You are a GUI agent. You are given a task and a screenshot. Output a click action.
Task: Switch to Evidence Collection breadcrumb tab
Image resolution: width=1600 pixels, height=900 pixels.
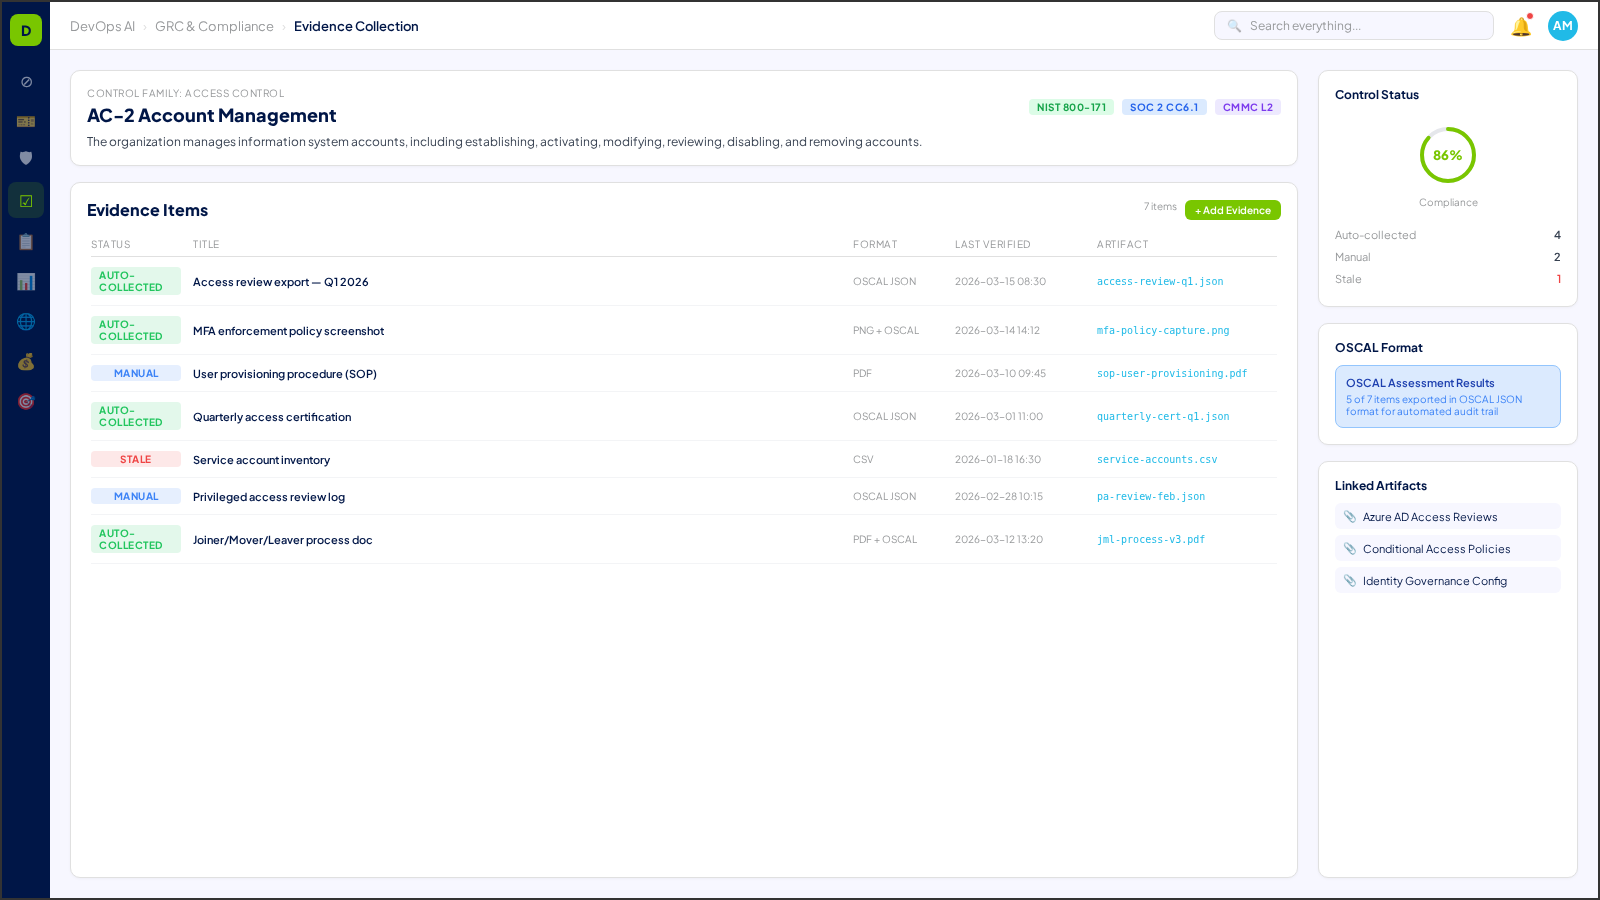pyautogui.click(x=357, y=26)
